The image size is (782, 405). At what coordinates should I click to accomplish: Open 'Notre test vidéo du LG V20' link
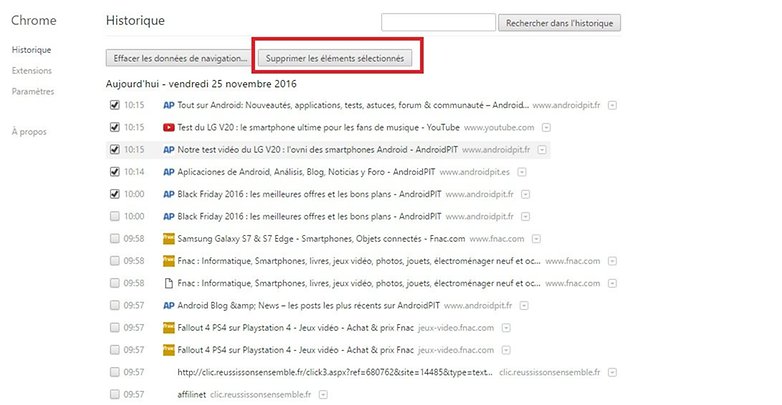click(x=318, y=150)
